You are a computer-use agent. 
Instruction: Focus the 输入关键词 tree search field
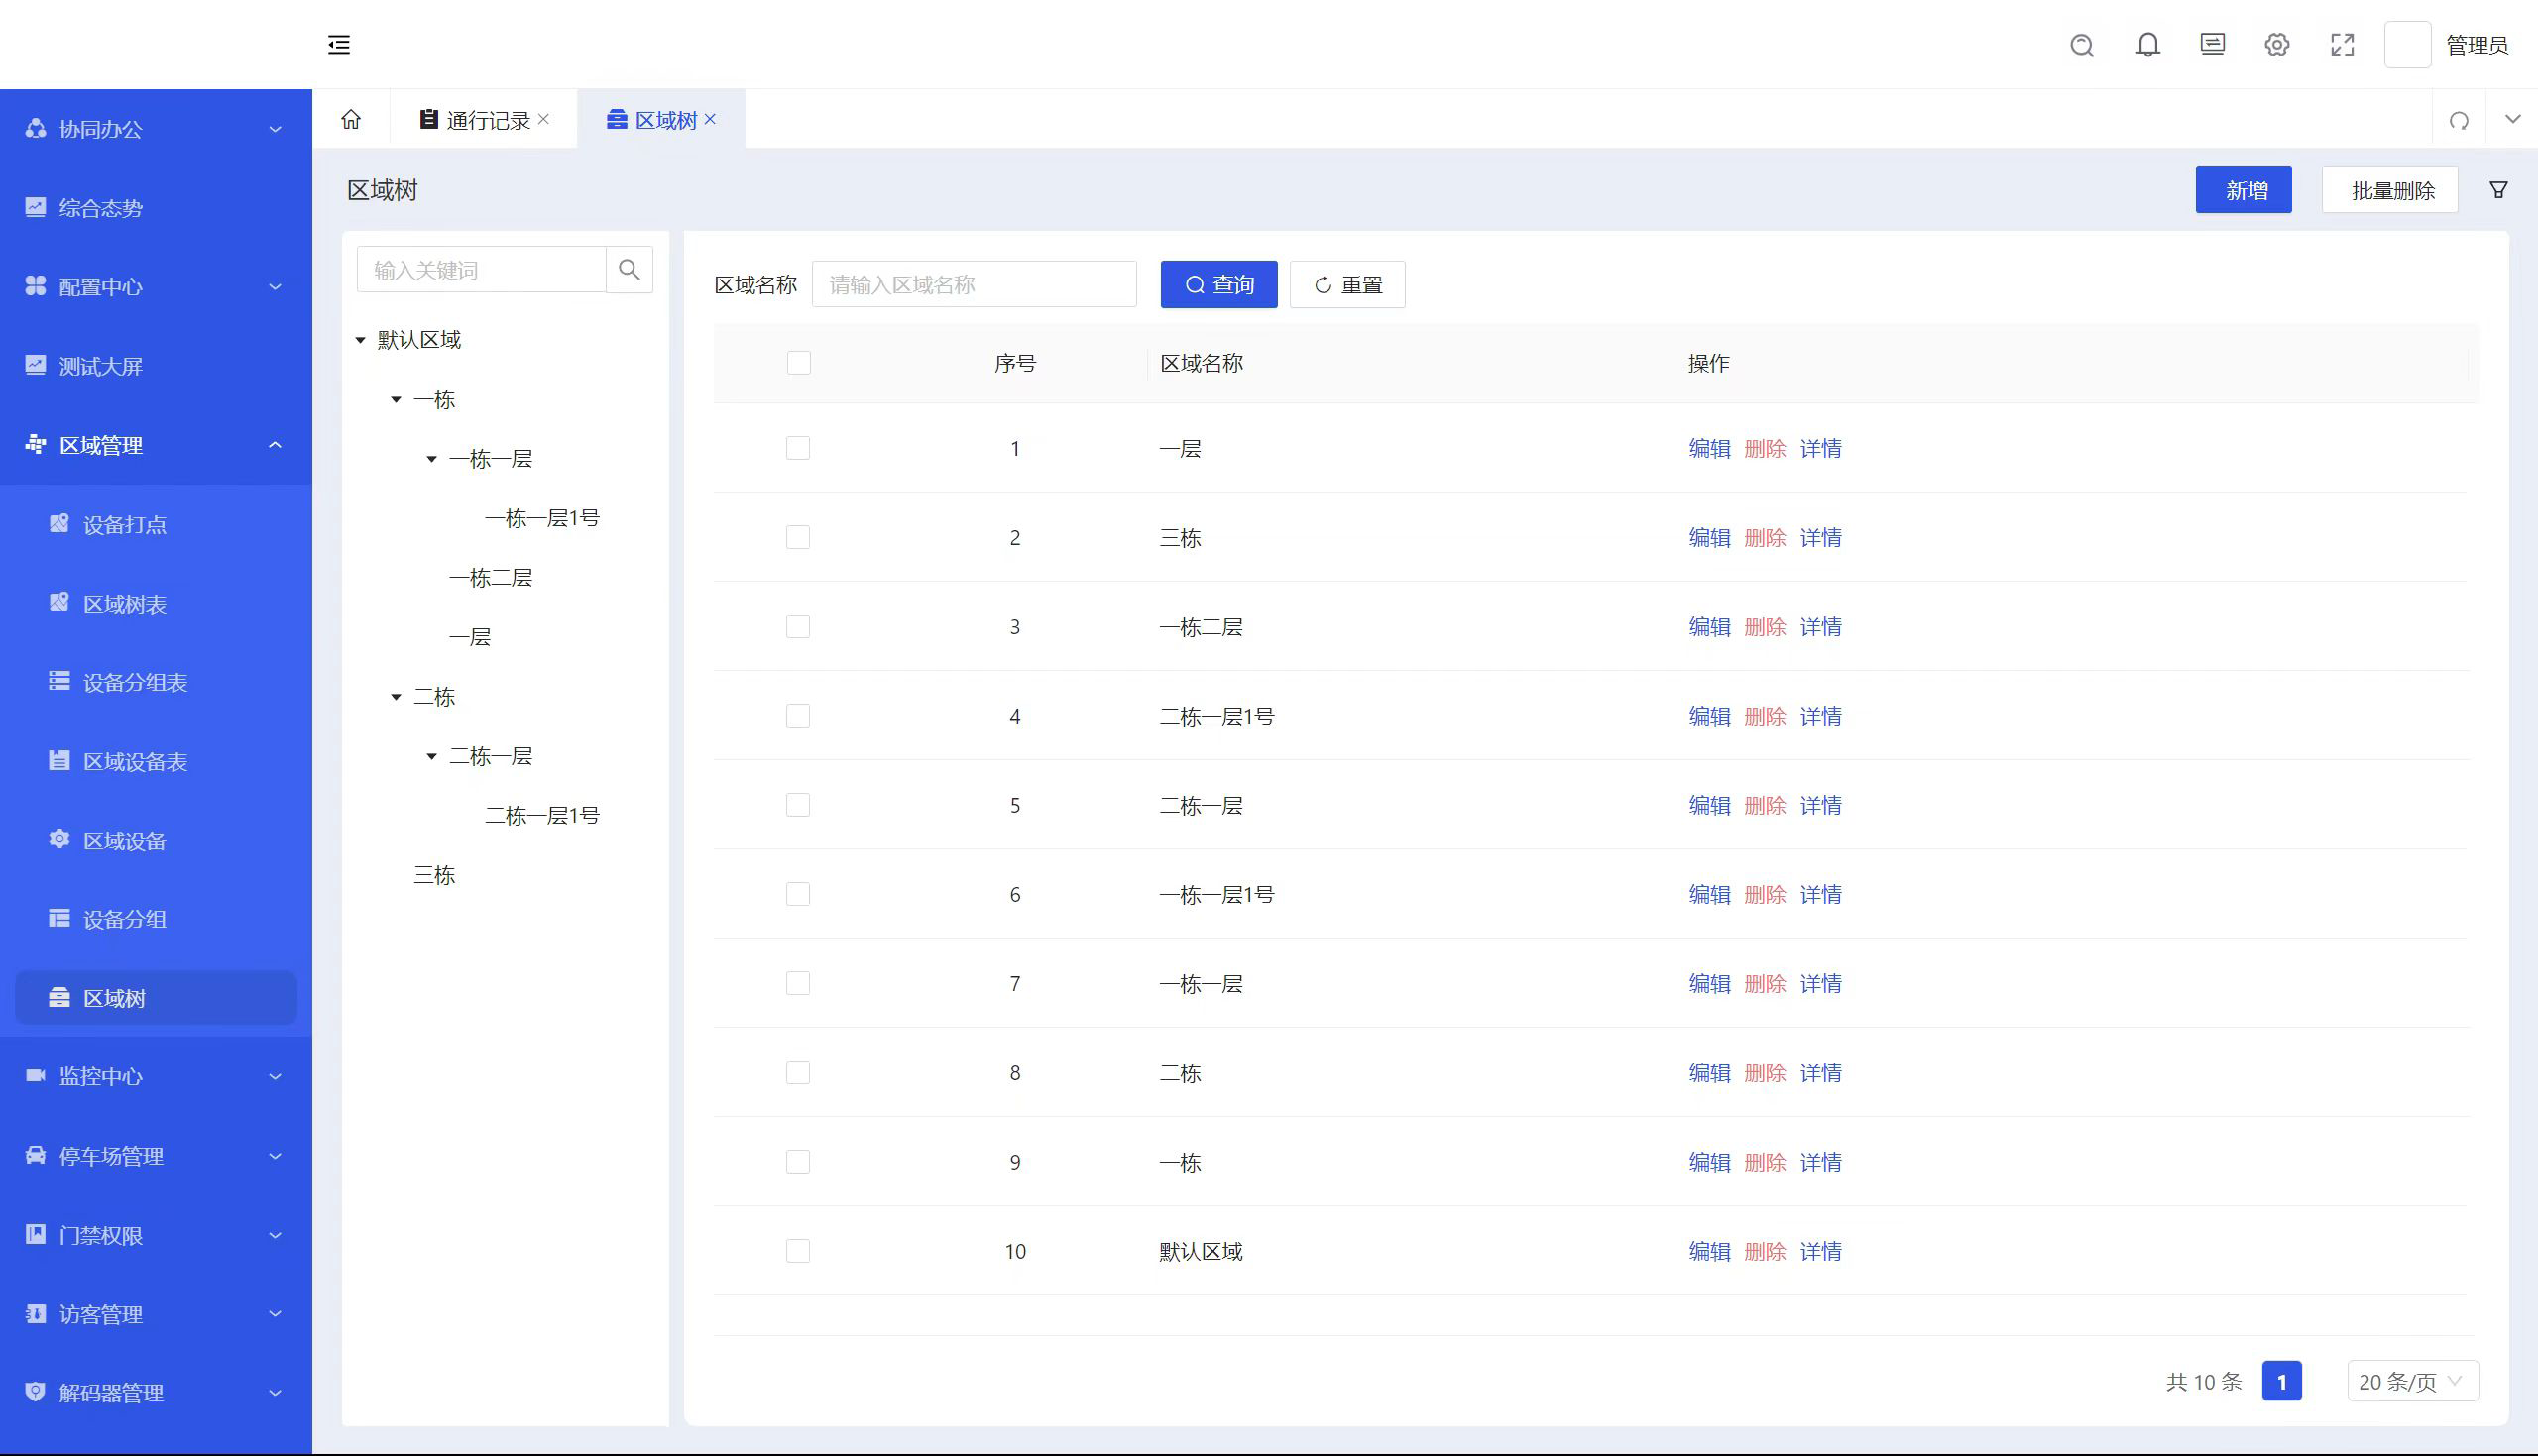(482, 270)
